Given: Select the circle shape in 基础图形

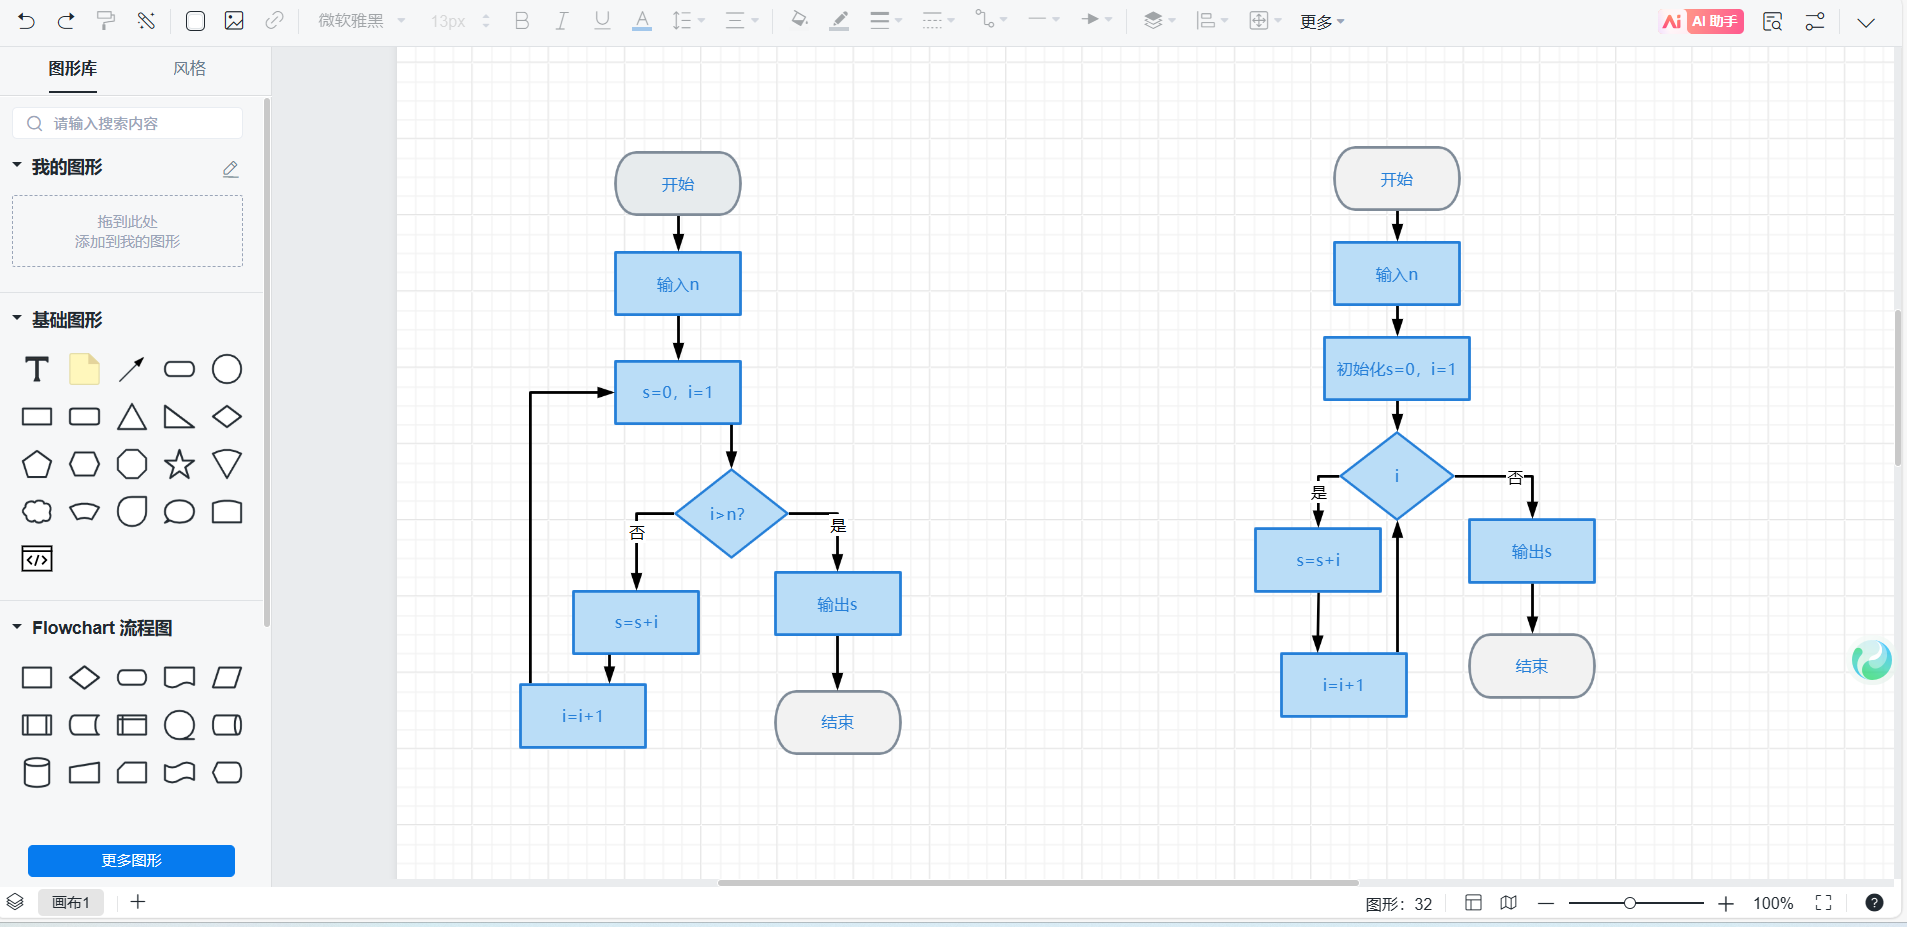Looking at the screenshot, I should 227,369.
